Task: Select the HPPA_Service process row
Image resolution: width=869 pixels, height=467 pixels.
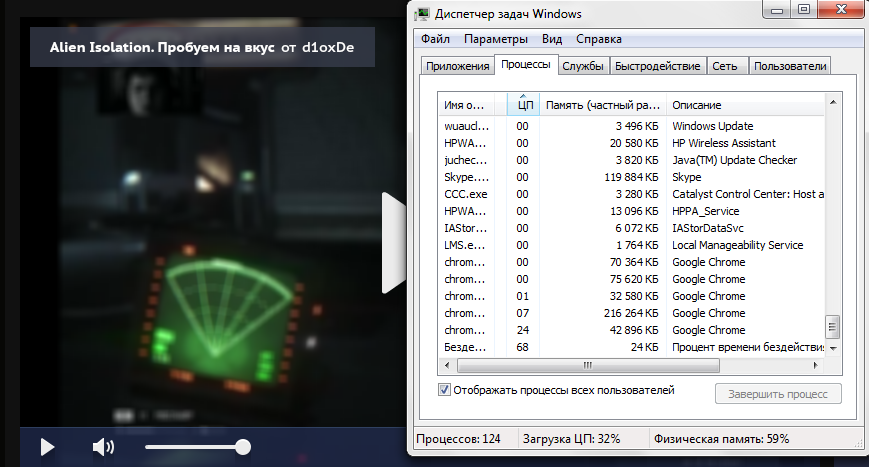Action: 631,211
